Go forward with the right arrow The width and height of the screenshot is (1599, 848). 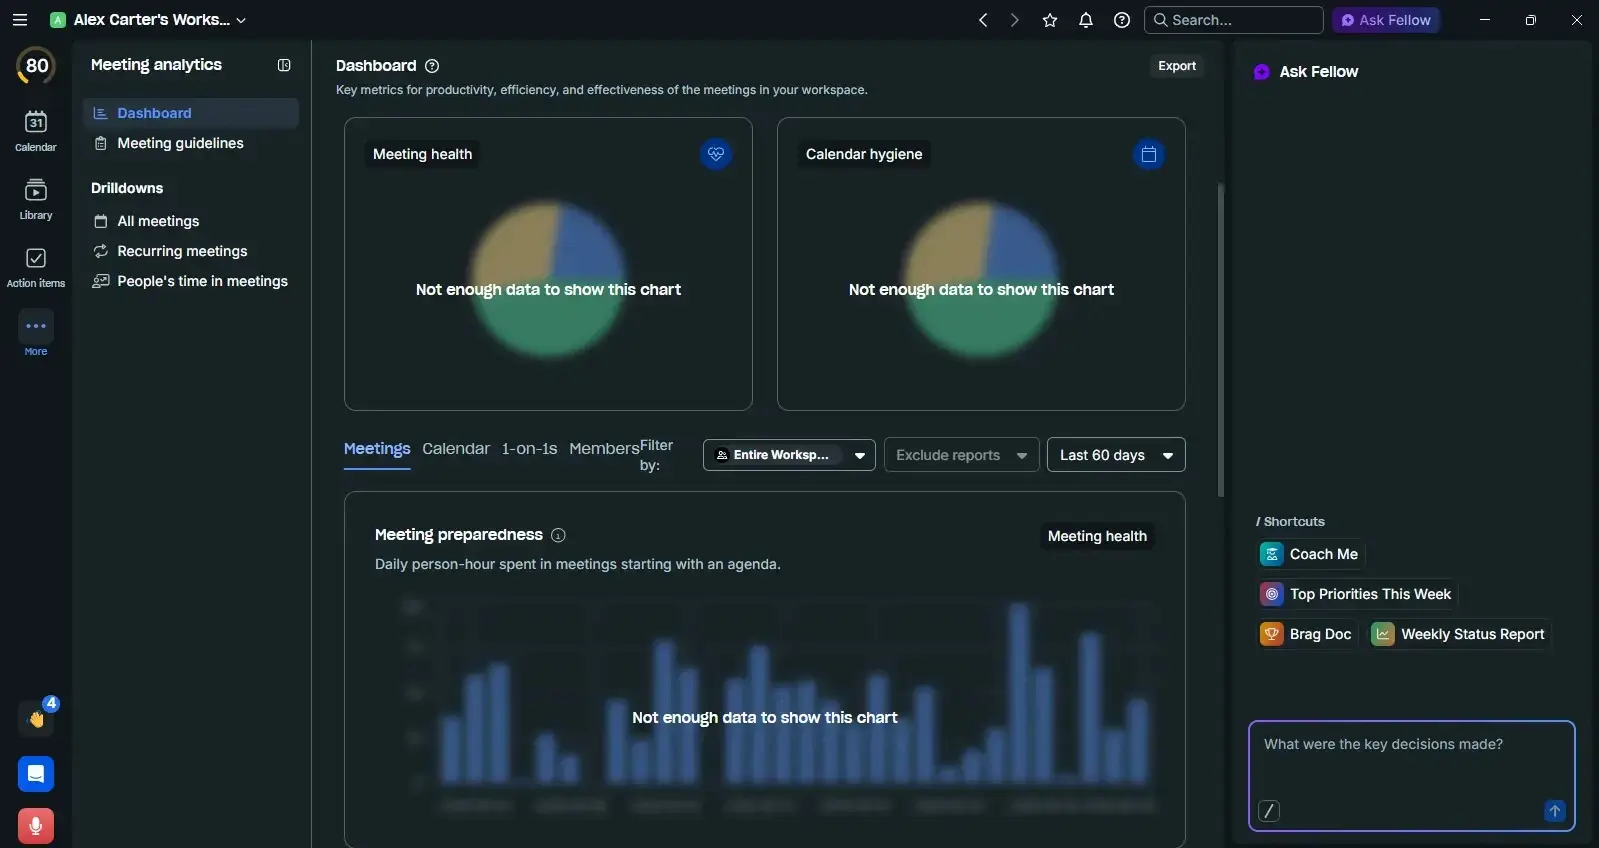coord(1015,20)
